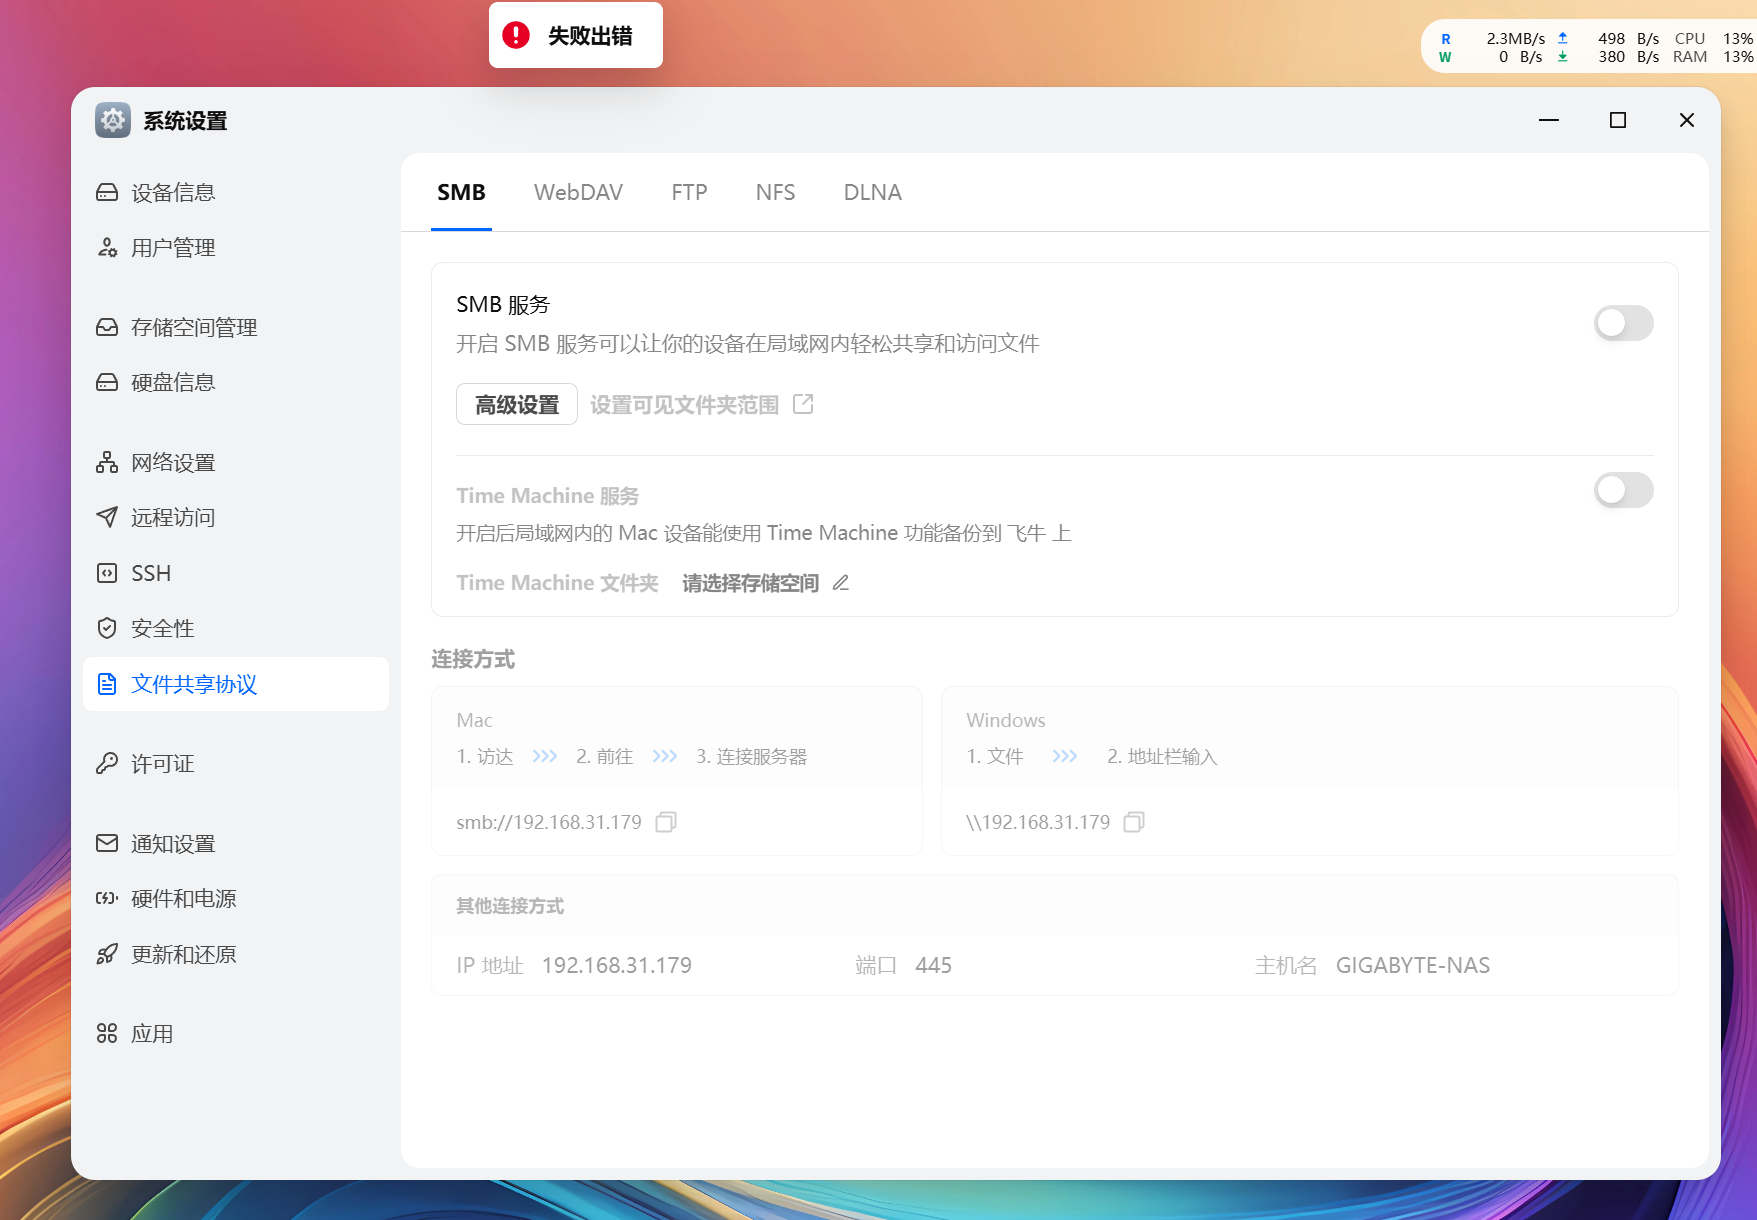Screen dimensions: 1757x1220
Task: Open the DLNA tab
Action: pyautogui.click(x=872, y=192)
